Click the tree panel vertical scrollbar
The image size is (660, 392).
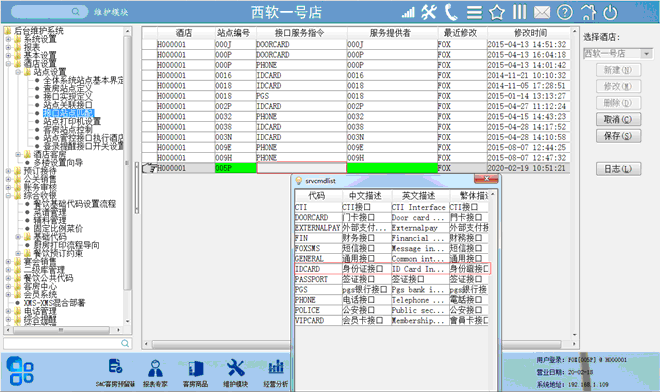(x=127, y=162)
